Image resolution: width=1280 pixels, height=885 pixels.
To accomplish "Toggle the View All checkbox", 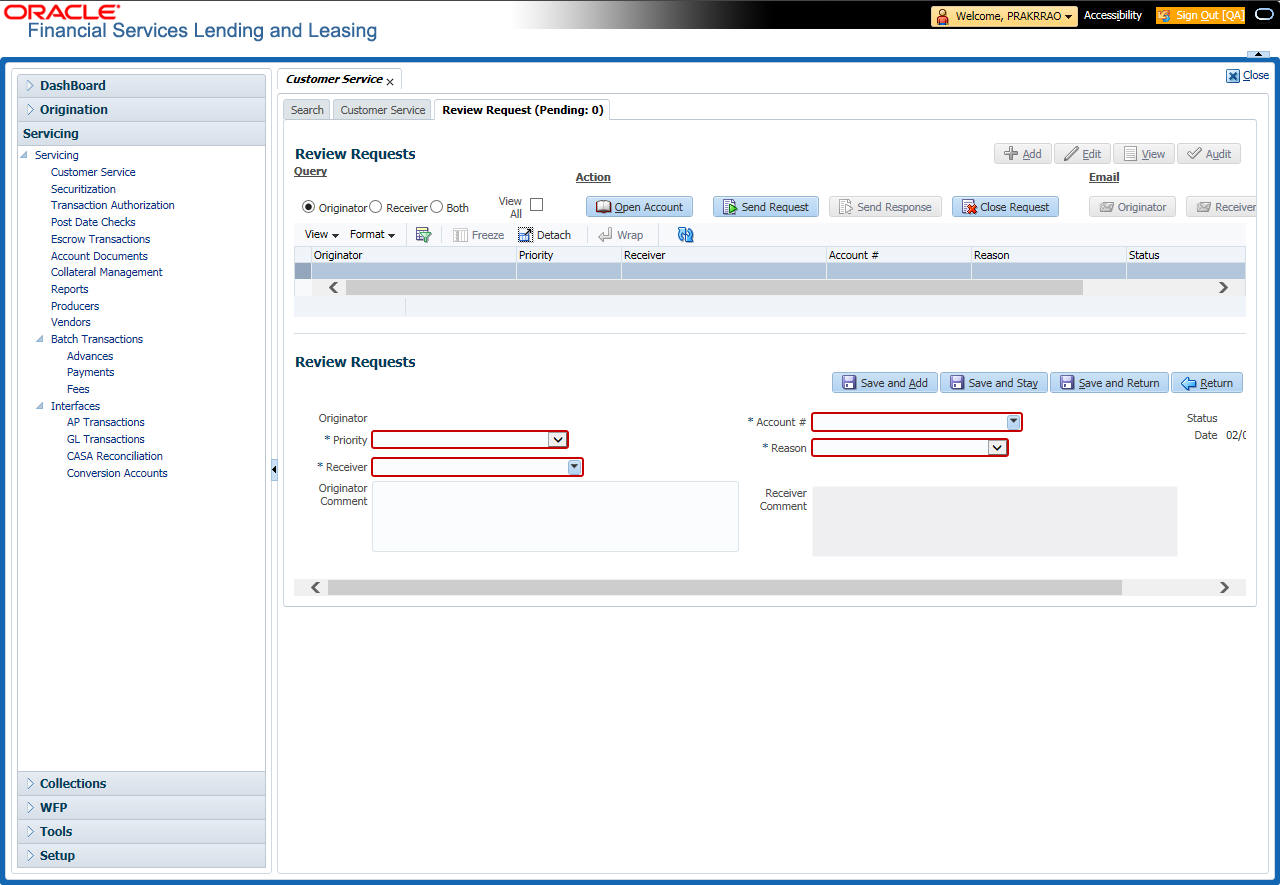I will pyautogui.click(x=536, y=204).
